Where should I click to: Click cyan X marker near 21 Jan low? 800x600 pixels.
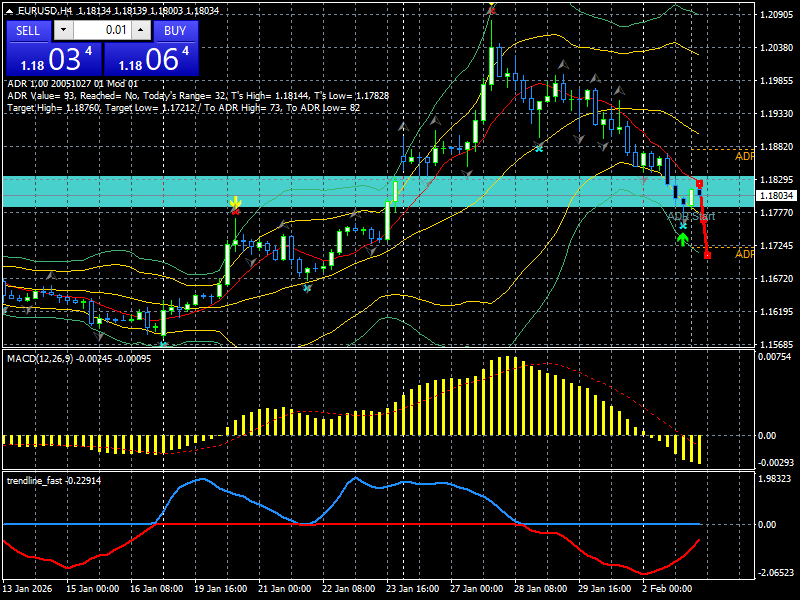(x=307, y=288)
